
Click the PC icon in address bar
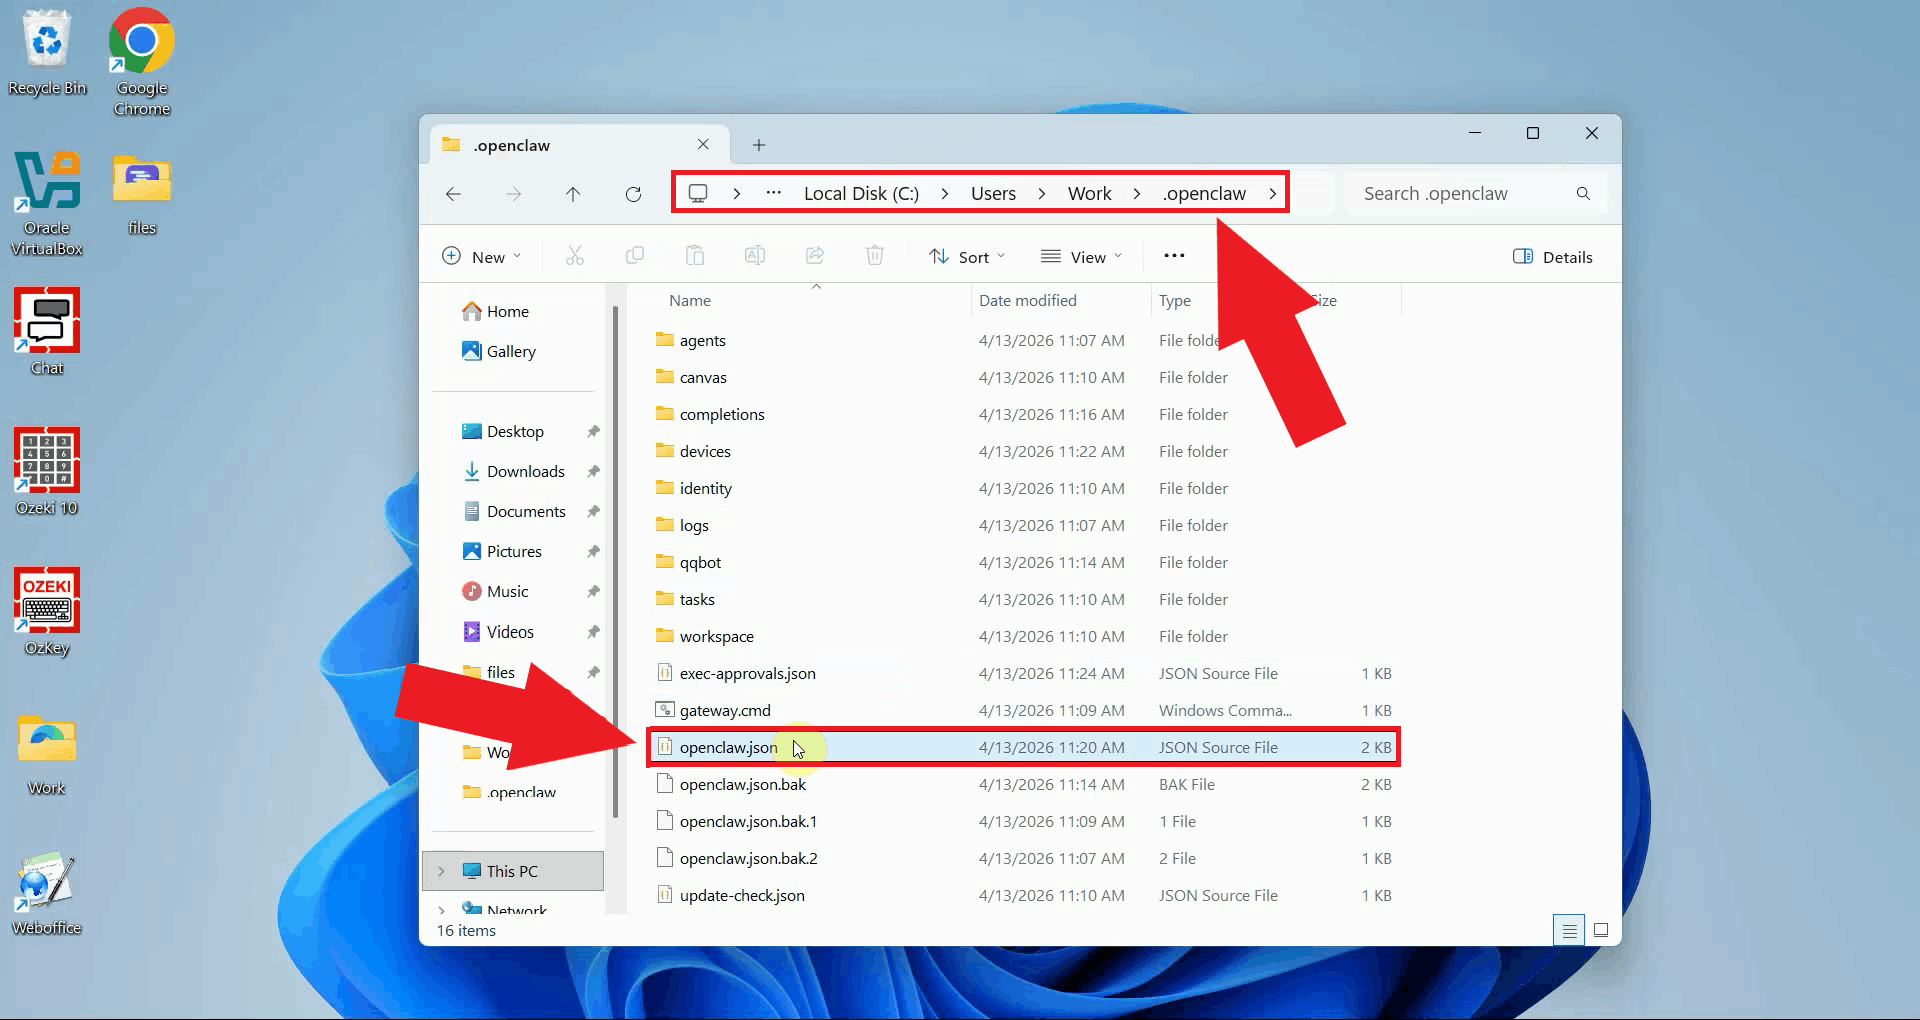click(x=698, y=193)
